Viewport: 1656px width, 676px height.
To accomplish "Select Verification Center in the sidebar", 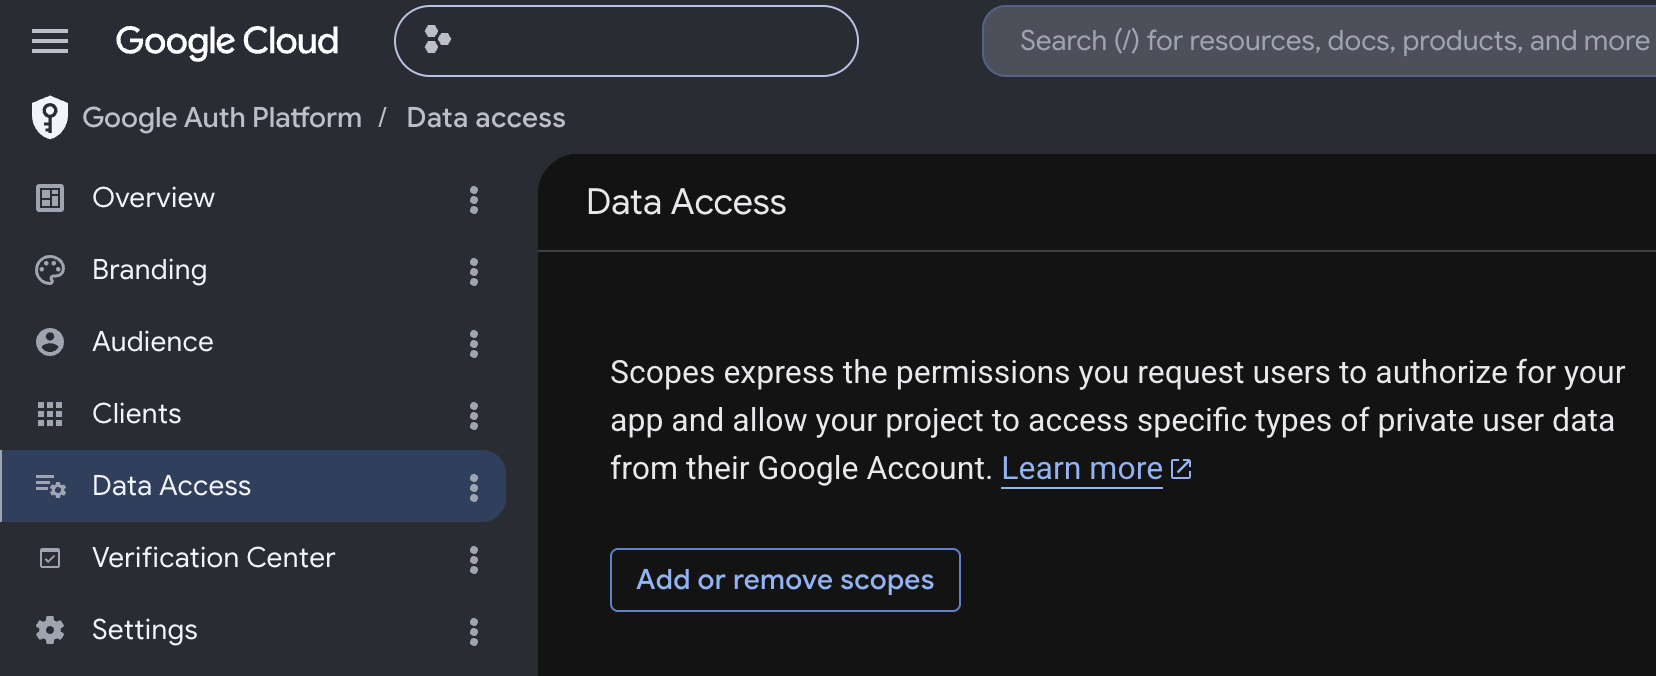I will pyautogui.click(x=252, y=558).
